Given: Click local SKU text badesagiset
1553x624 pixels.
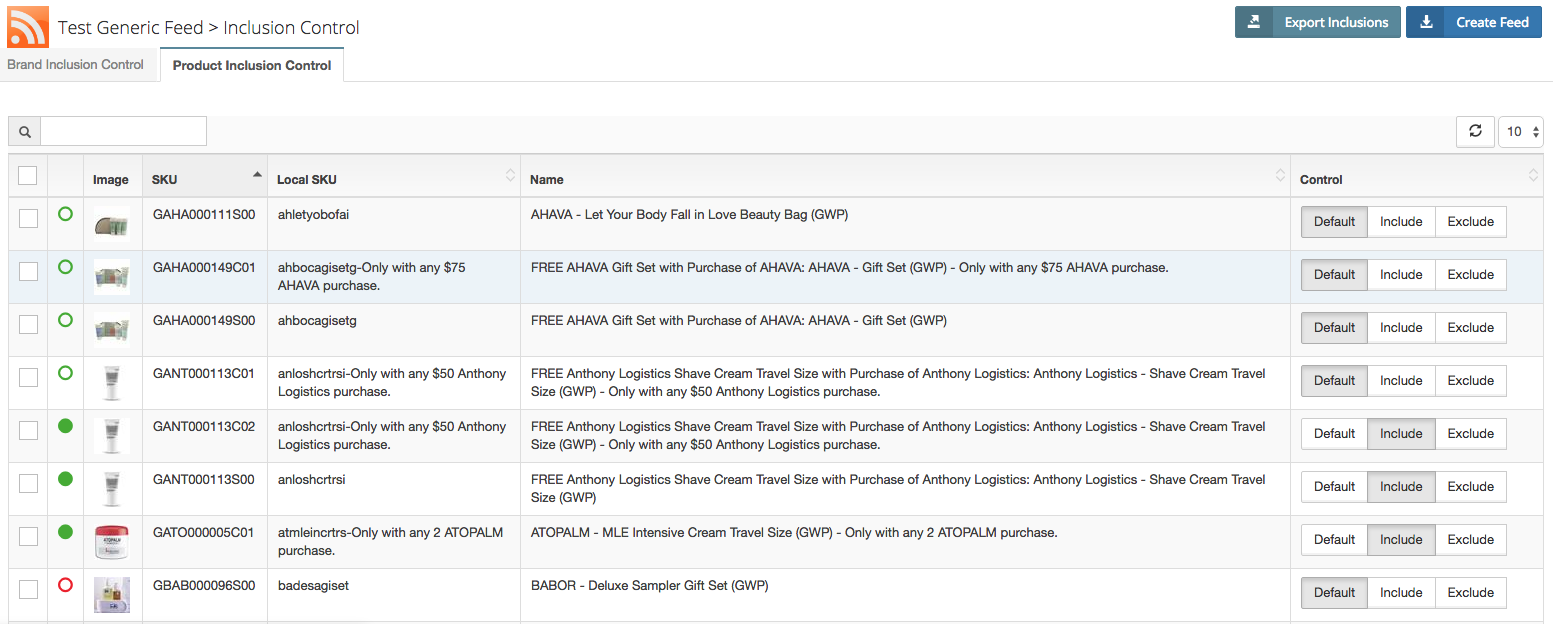Looking at the screenshot, I should point(313,586).
